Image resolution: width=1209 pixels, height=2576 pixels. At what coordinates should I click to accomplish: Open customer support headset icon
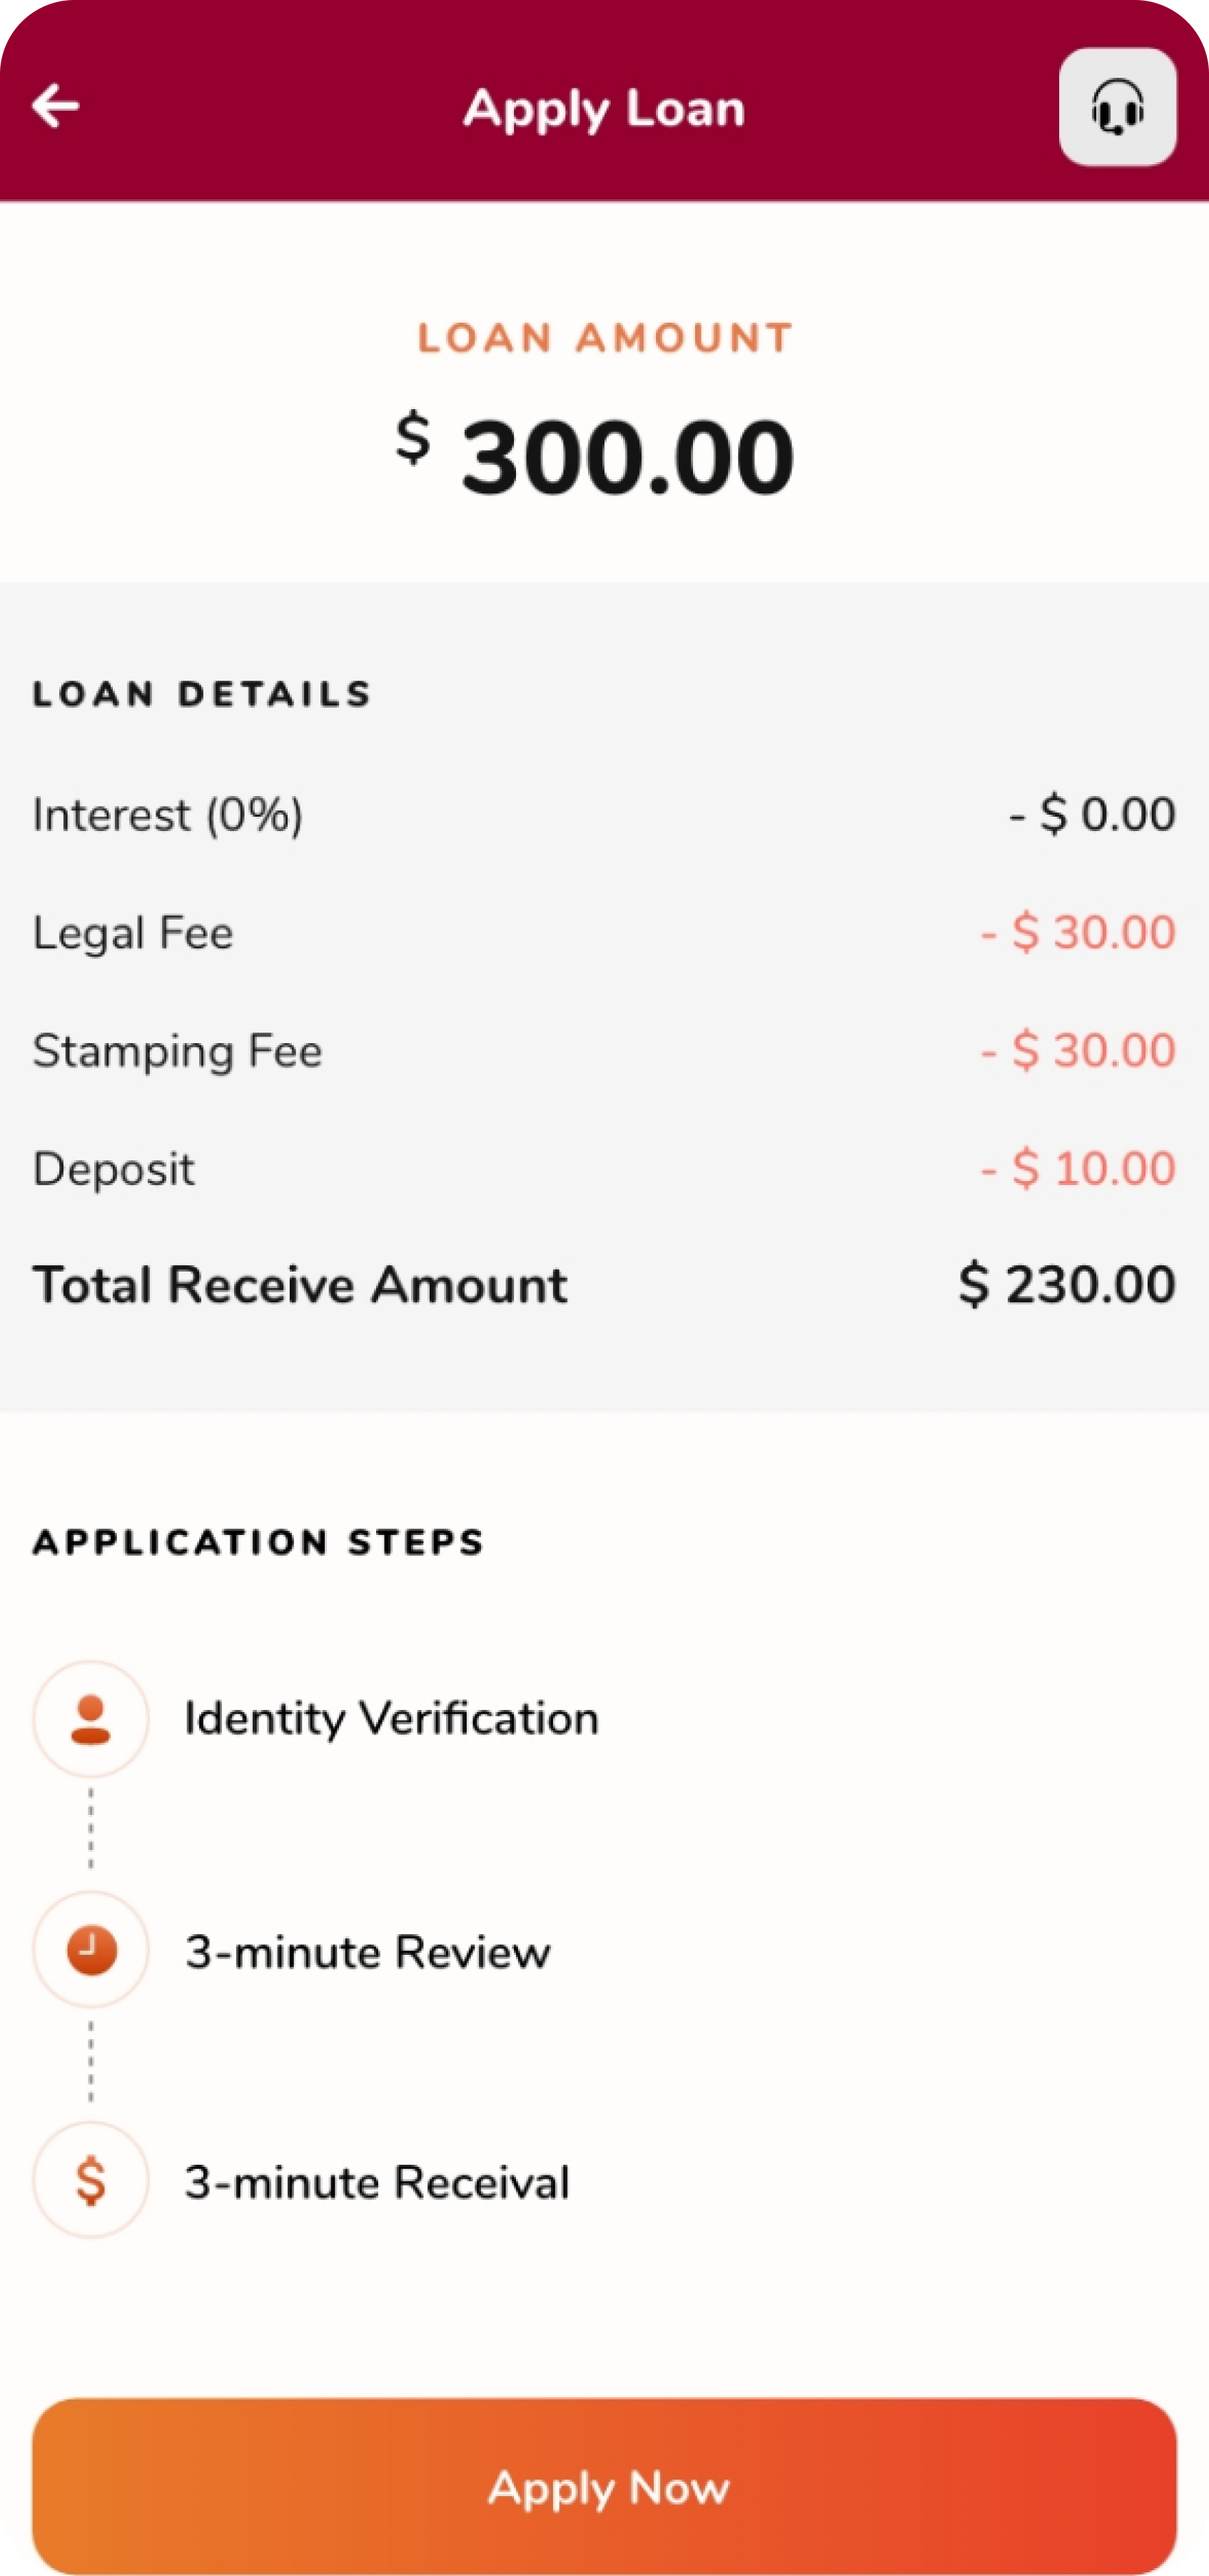tap(1117, 107)
